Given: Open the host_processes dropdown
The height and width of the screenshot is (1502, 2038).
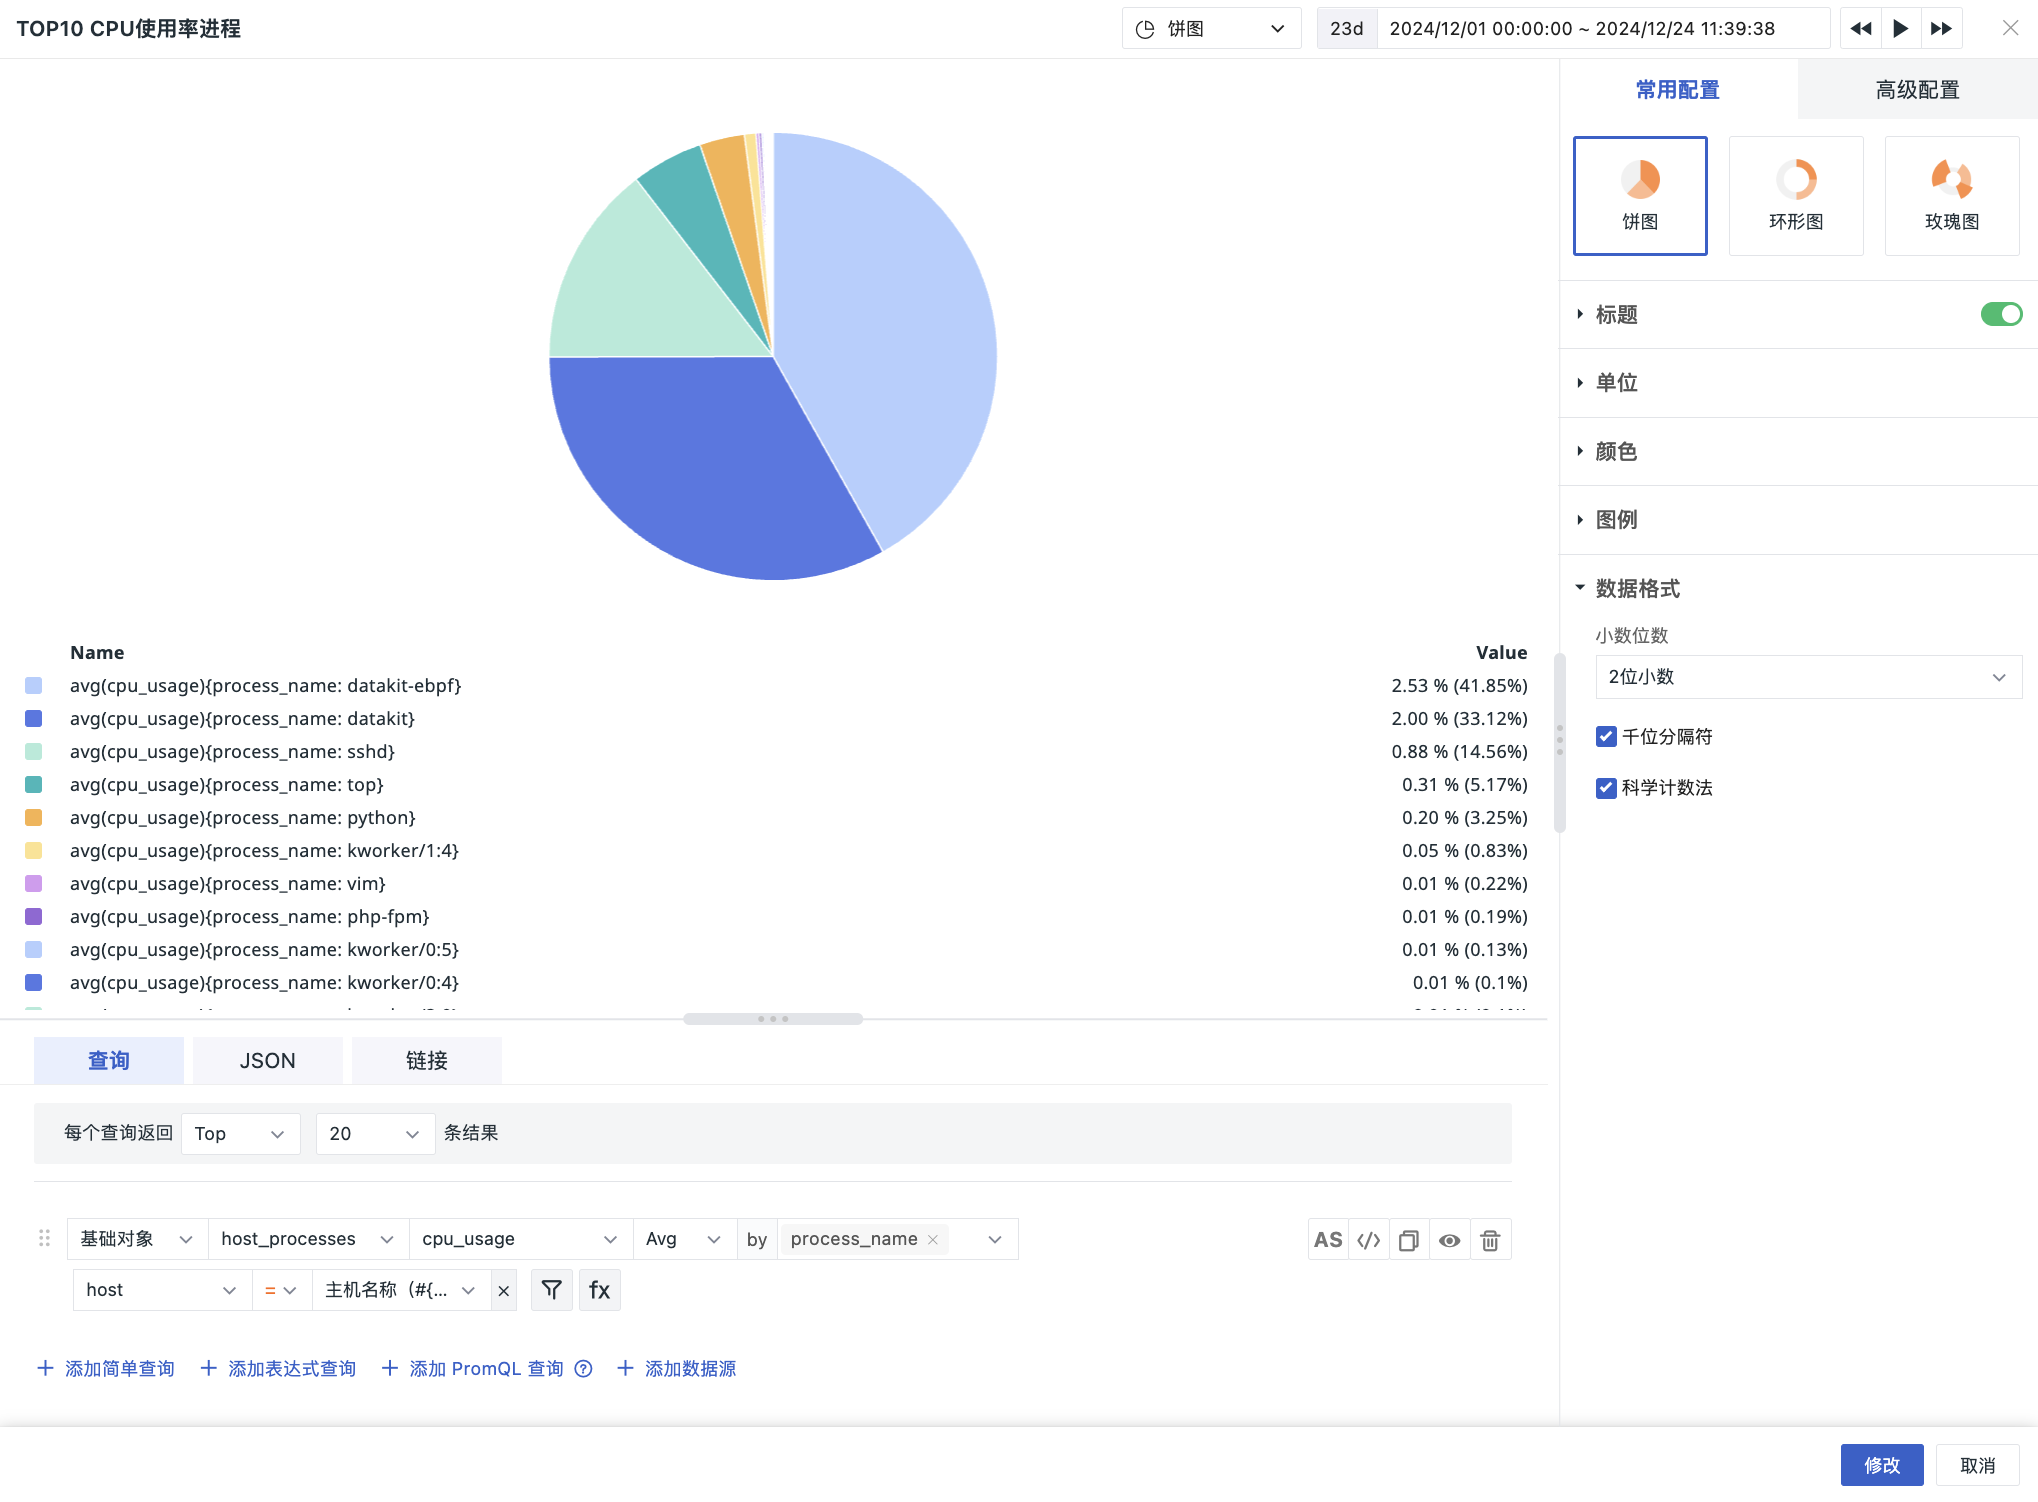Looking at the screenshot, I should click(308, 1239).
